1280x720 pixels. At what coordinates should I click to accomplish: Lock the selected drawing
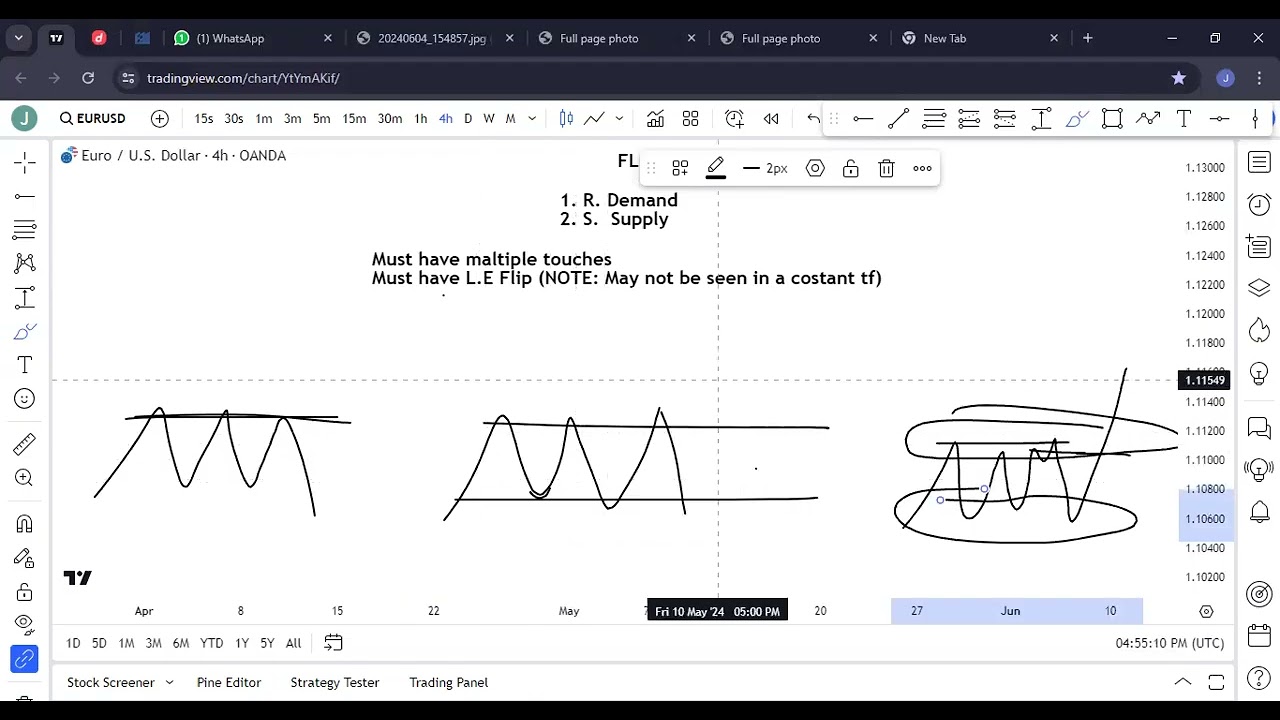851,168
